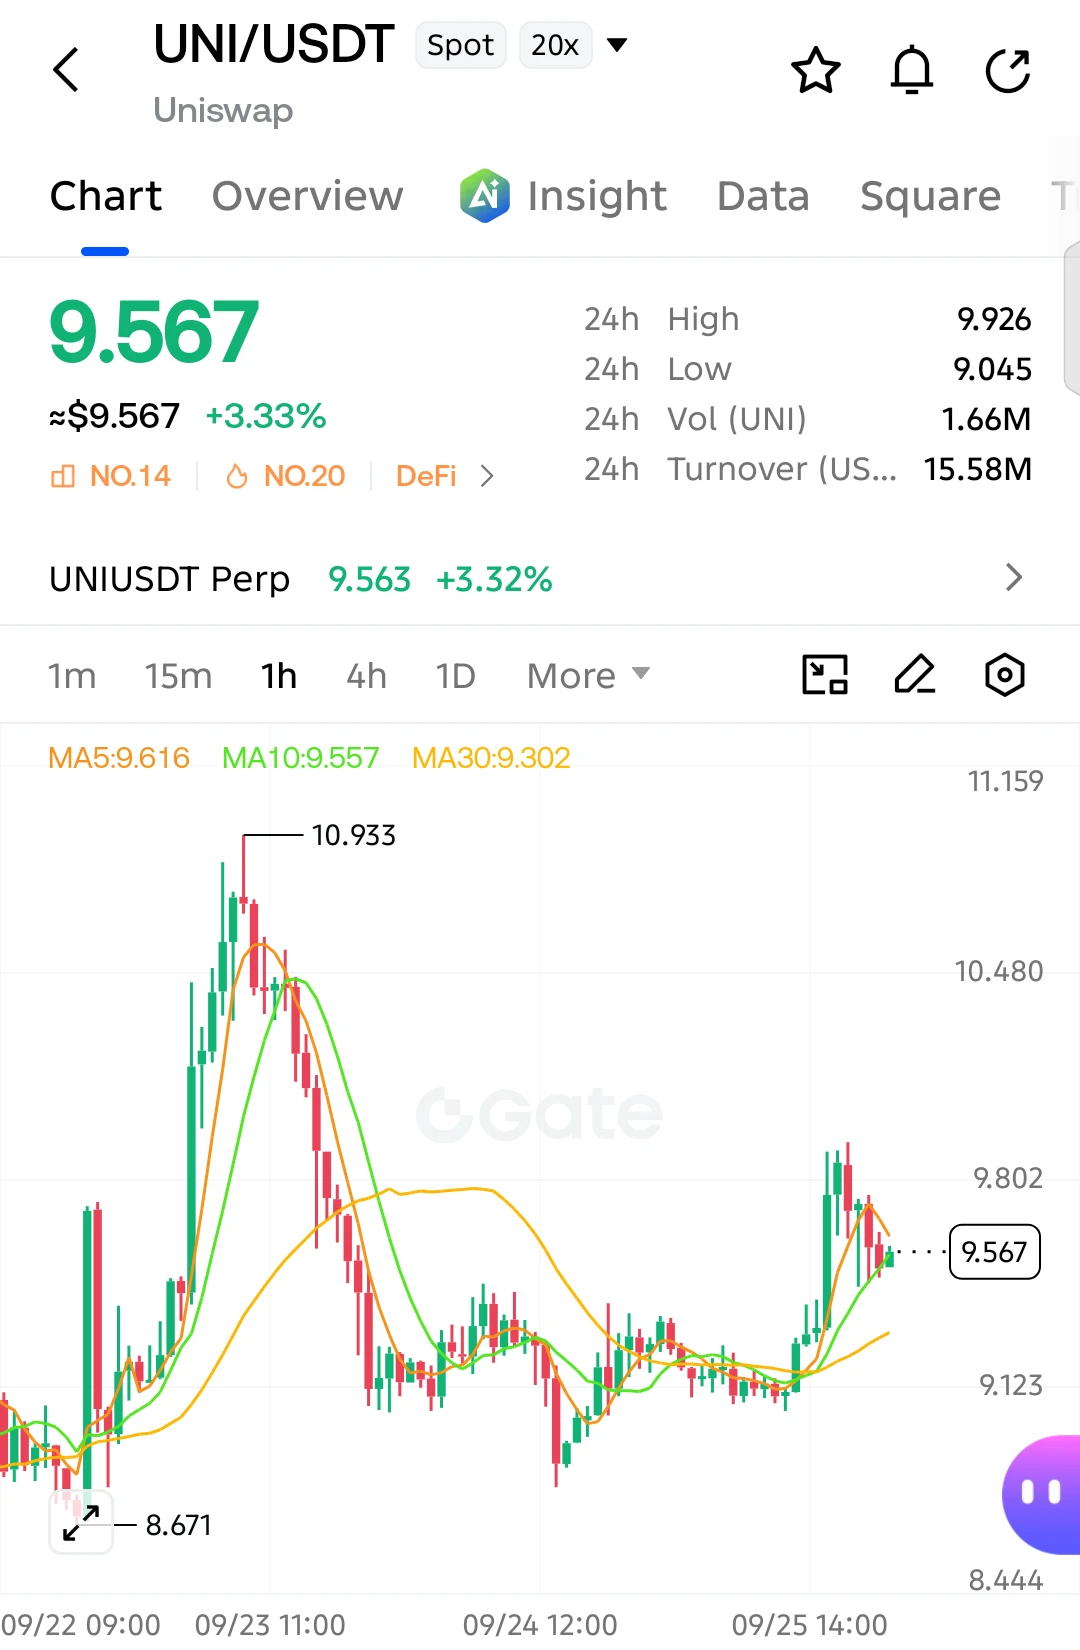Add UNI/USDT to favorites with star icon

pos(816,70)
